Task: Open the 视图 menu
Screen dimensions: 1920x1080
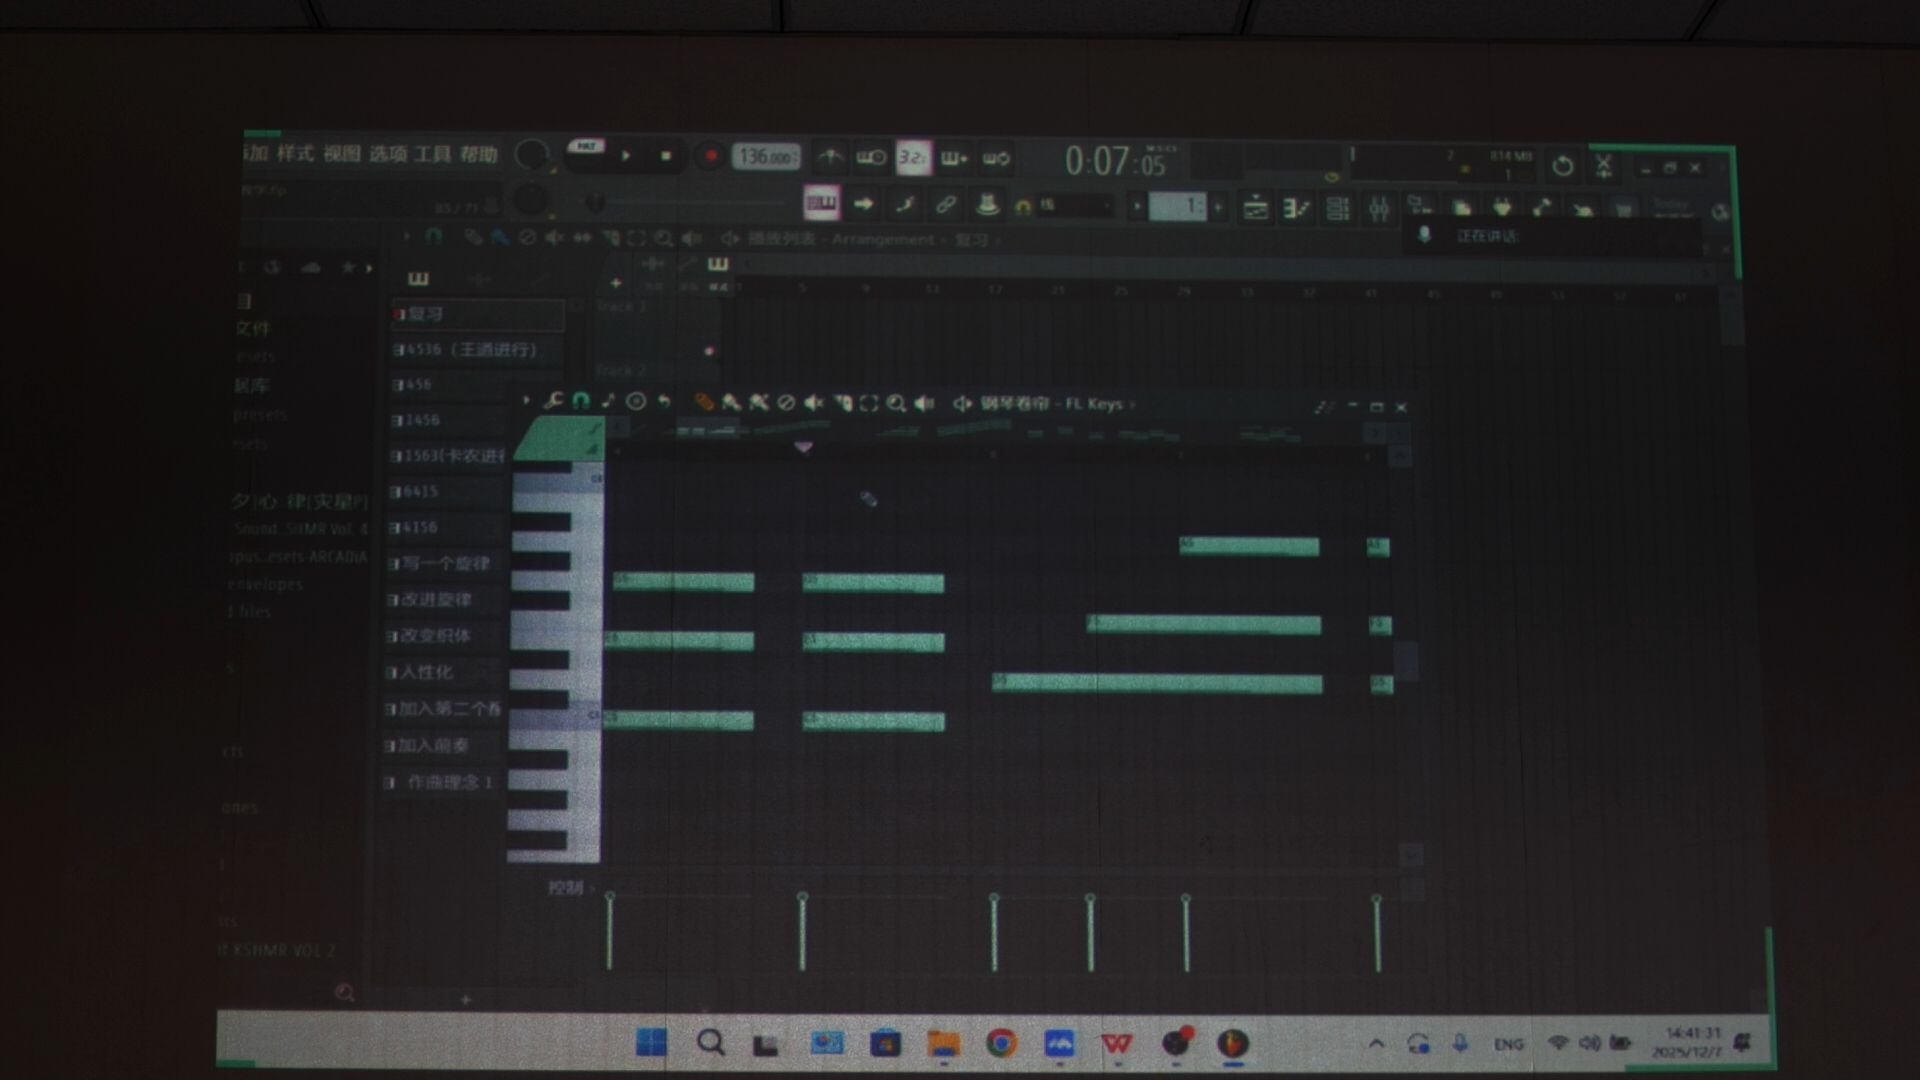Action: pyautogui.click(x=341, y=154)
